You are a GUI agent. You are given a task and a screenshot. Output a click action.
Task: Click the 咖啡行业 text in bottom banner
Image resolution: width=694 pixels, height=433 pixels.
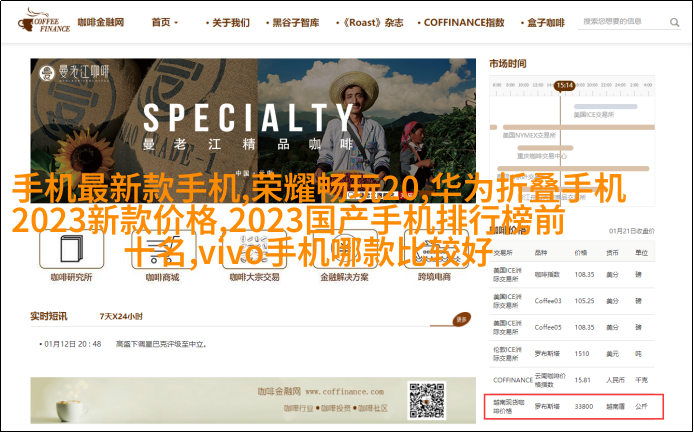click(299, 408)
